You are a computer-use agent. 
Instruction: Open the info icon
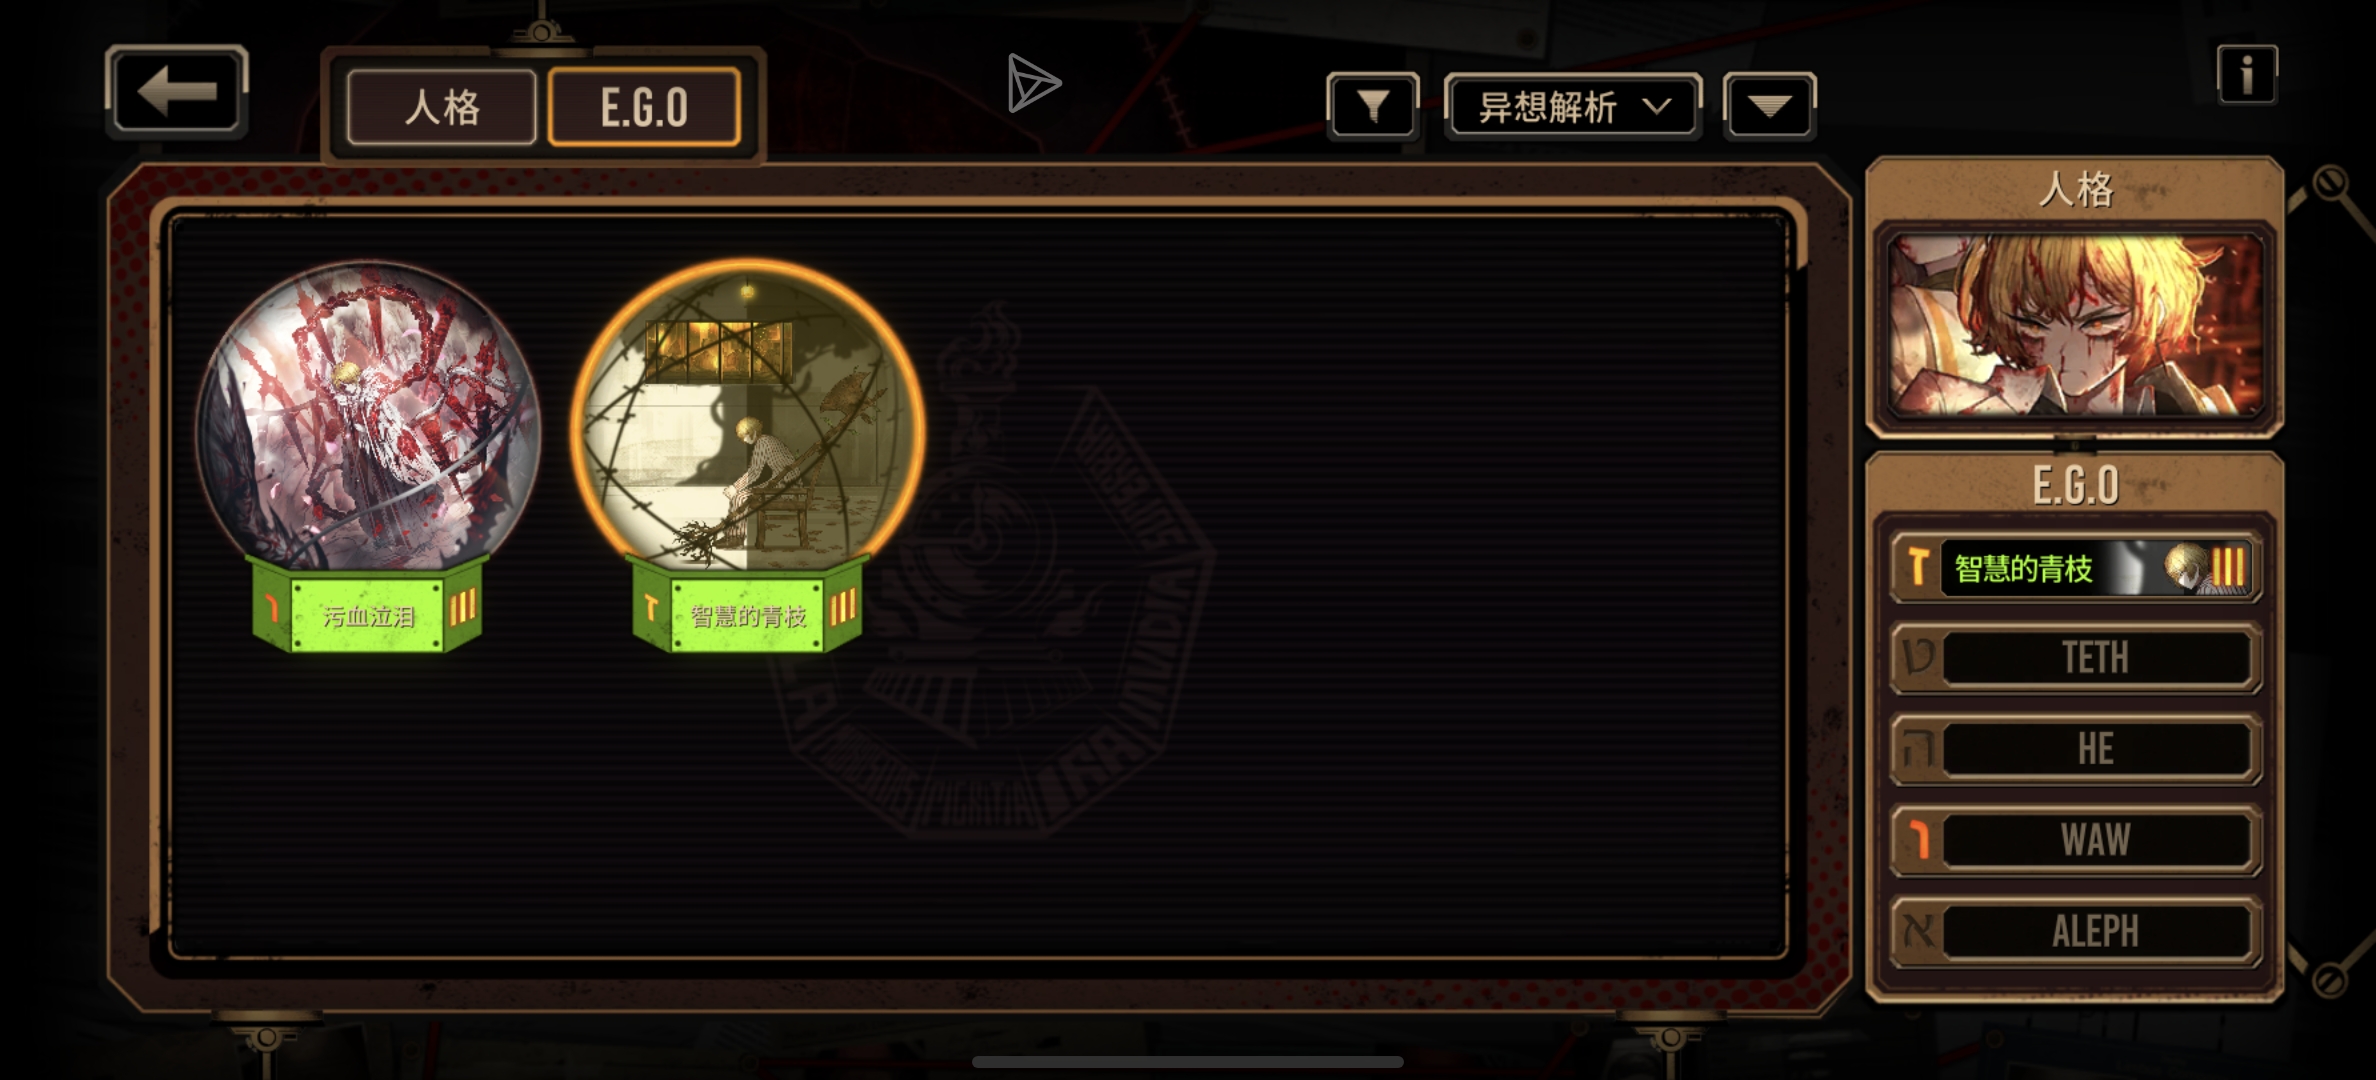tap(2247, 74)
